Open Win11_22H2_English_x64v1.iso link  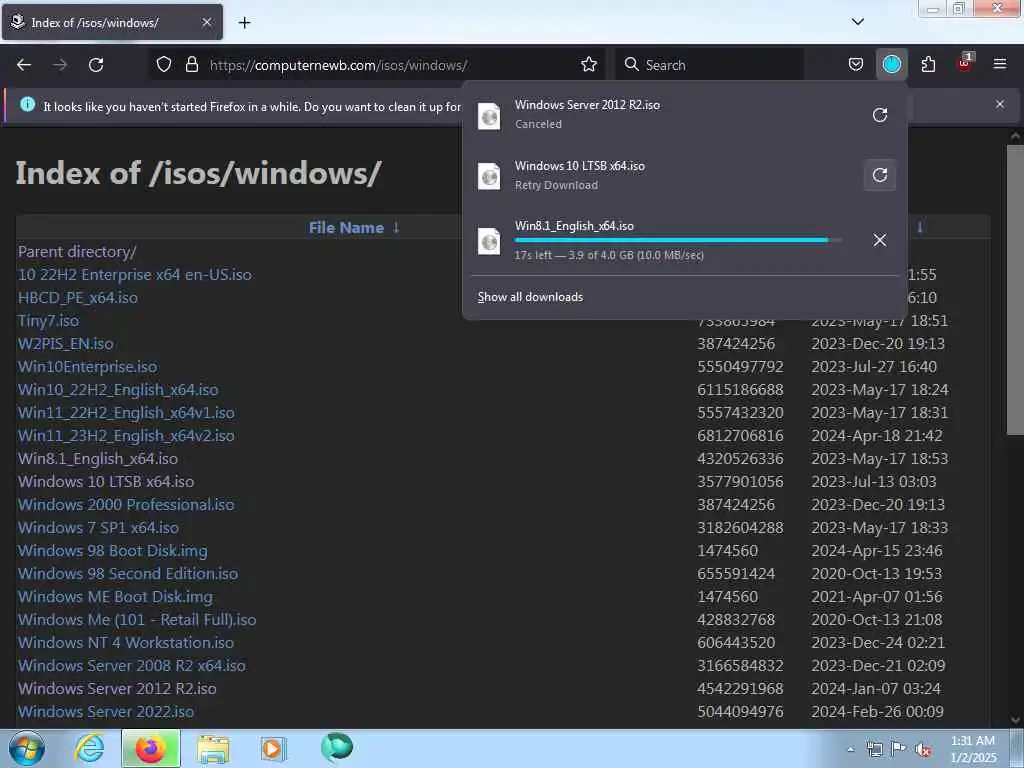point(126,413)
